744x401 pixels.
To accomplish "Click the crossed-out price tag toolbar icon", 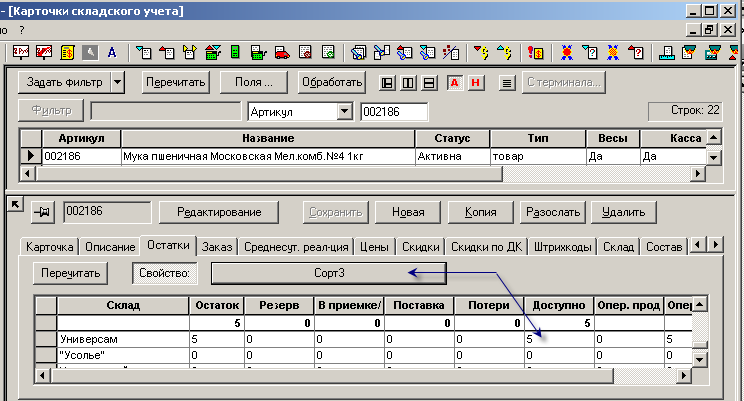I will tap(44, 52).
